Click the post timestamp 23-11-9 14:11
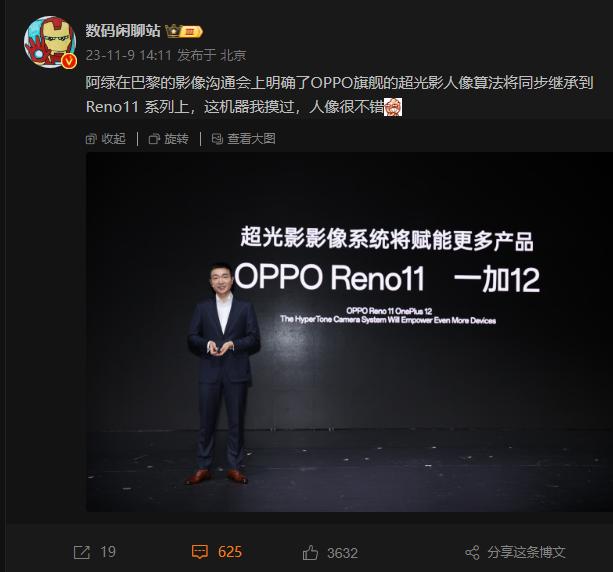Viewport: 613px width, 572px height. point(129,55)
